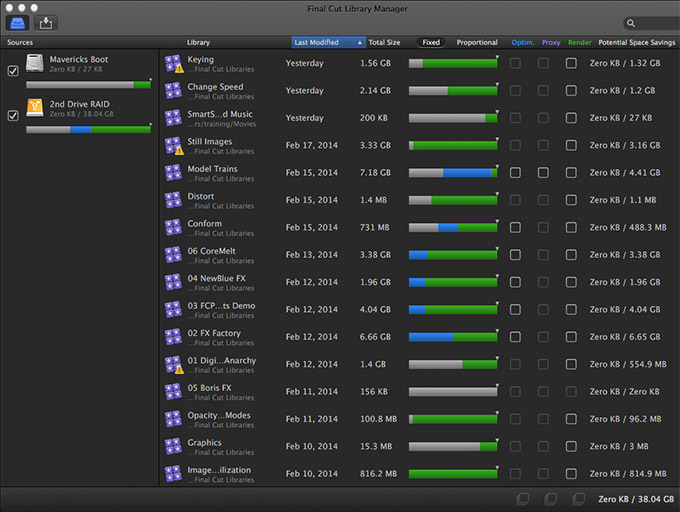Tick Render checkbox for Graphics library
The height and width of the screenshot is (512, 680).
pos(571,446)
